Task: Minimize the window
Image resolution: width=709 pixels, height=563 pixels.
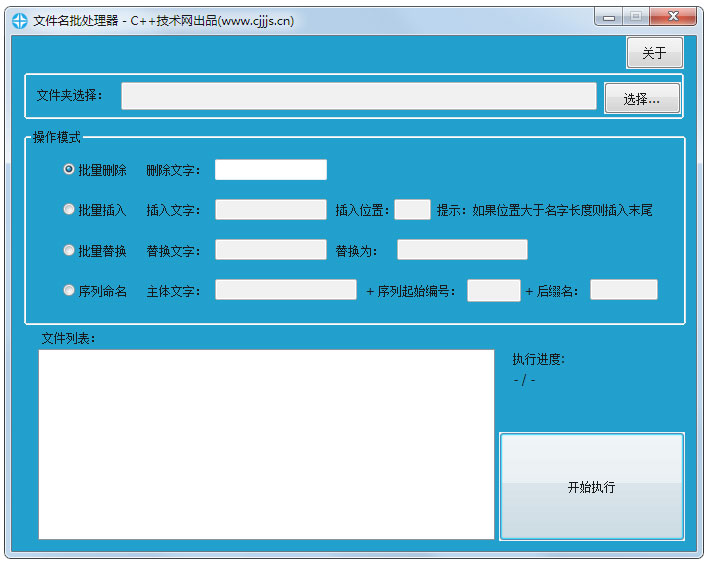Action: tap(609, 17)
